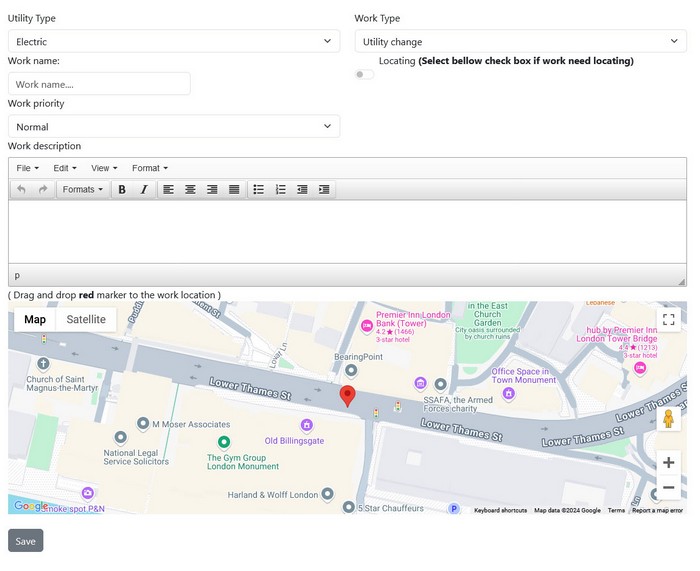Click the redo arrow in the editor toolbar
Viewport: 700px width, 571px height.
[x=43, y=190]
